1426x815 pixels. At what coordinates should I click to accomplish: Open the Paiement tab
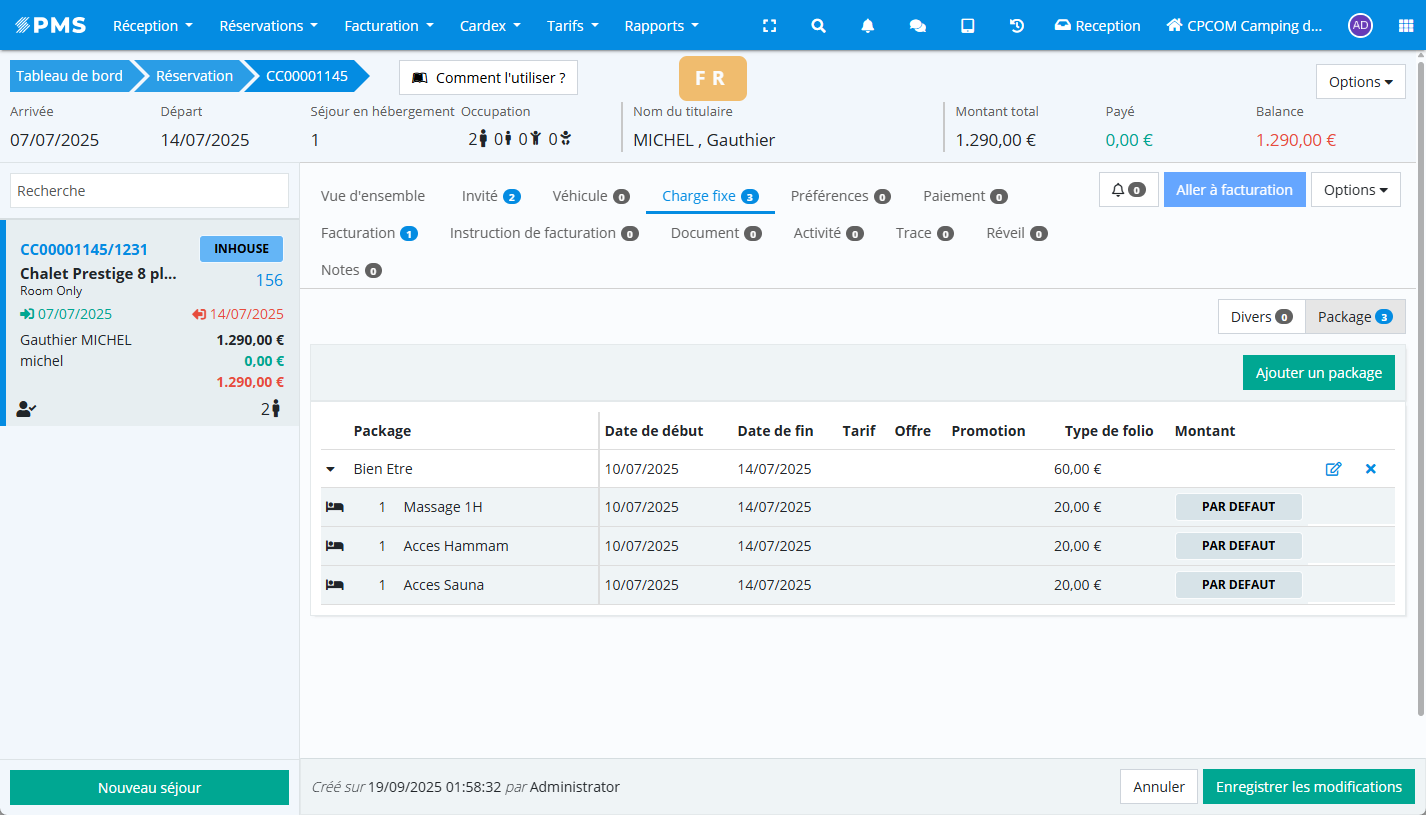[x=964, y=196]
